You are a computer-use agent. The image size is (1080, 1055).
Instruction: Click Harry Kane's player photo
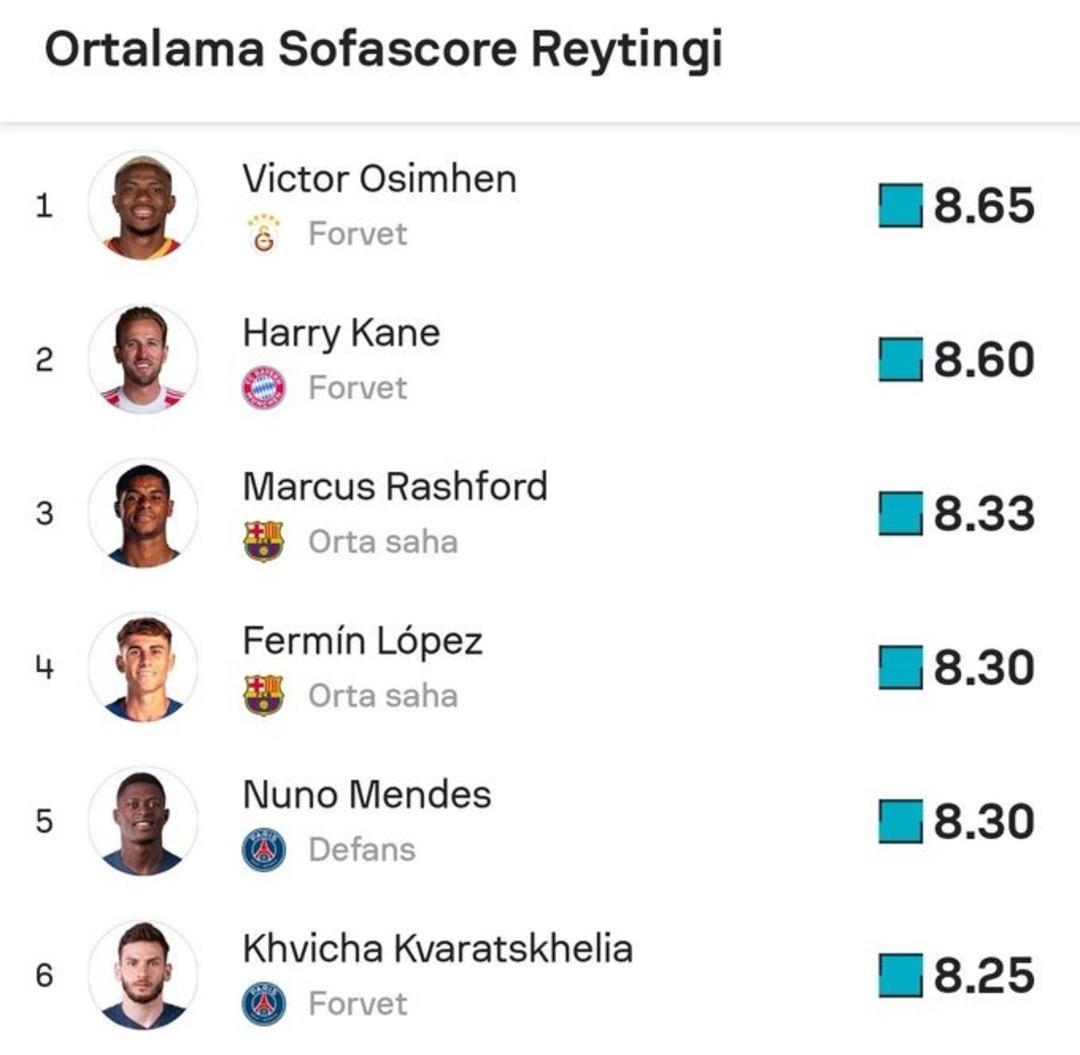click(x=143, y=360)
